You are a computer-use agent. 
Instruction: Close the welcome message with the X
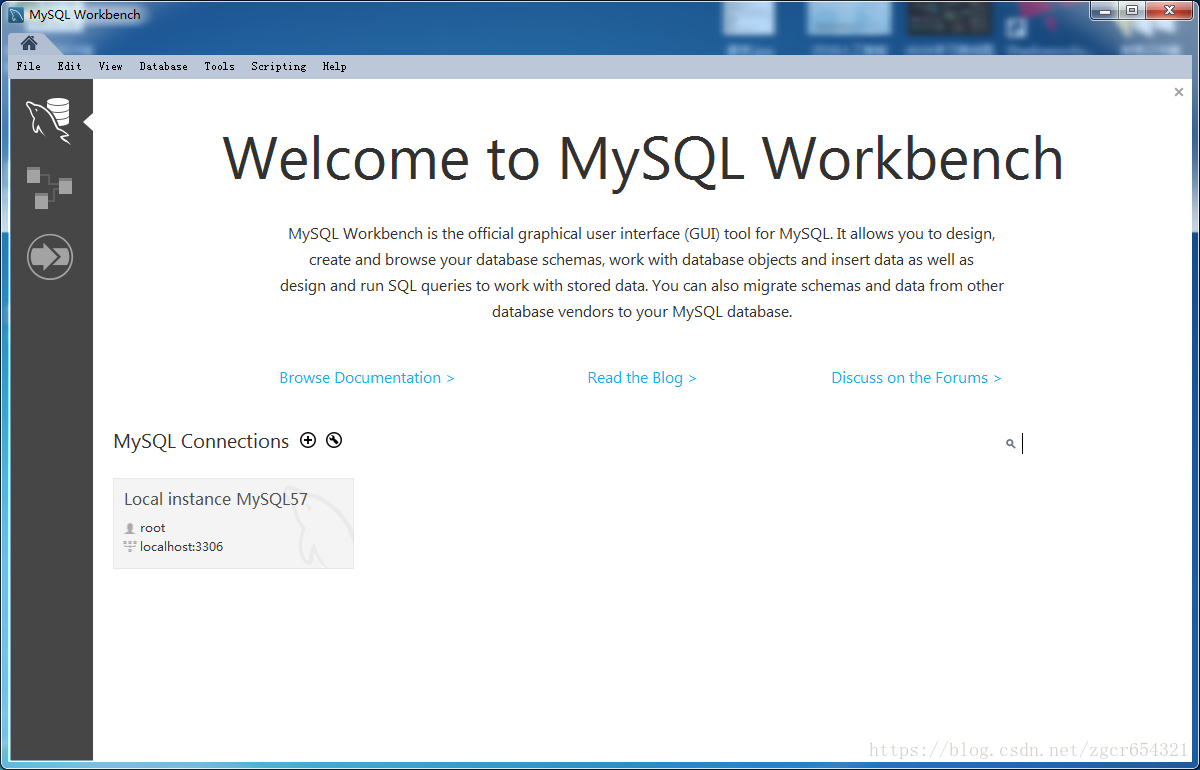pos(1179,92)
